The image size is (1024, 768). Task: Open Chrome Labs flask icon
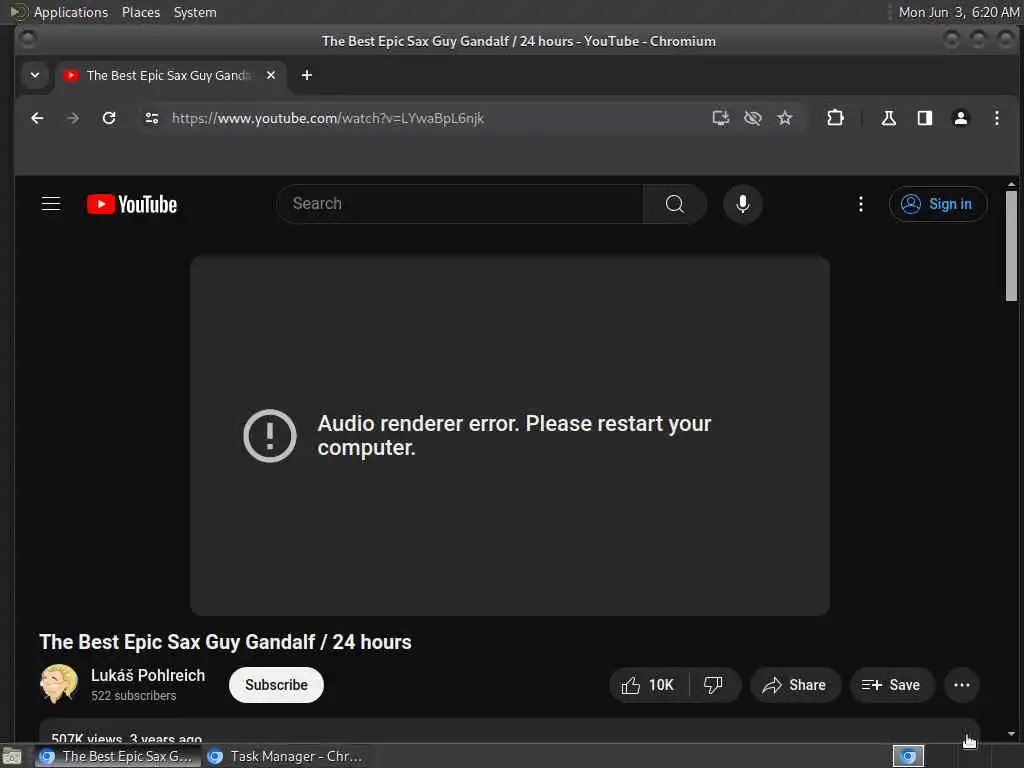(x=888, y=118)
